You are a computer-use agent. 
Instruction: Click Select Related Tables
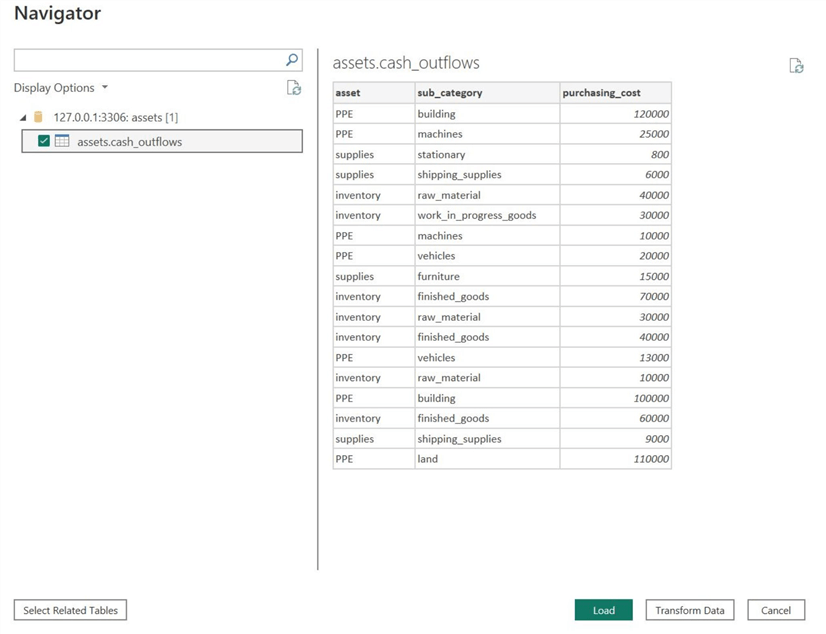[70, 610]
